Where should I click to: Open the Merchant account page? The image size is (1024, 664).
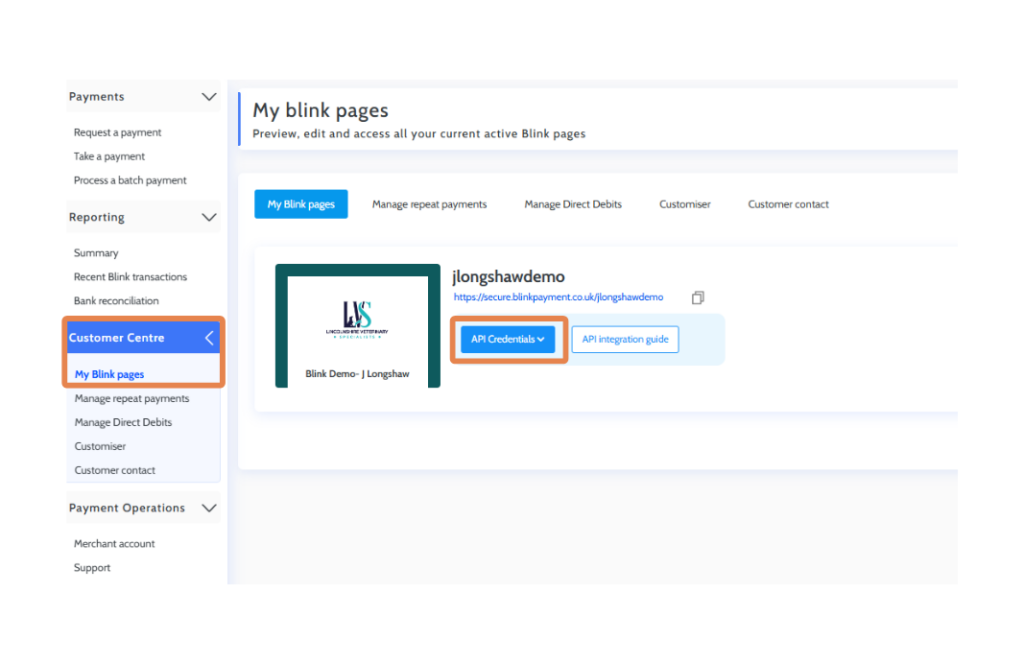tap(114, 544)
